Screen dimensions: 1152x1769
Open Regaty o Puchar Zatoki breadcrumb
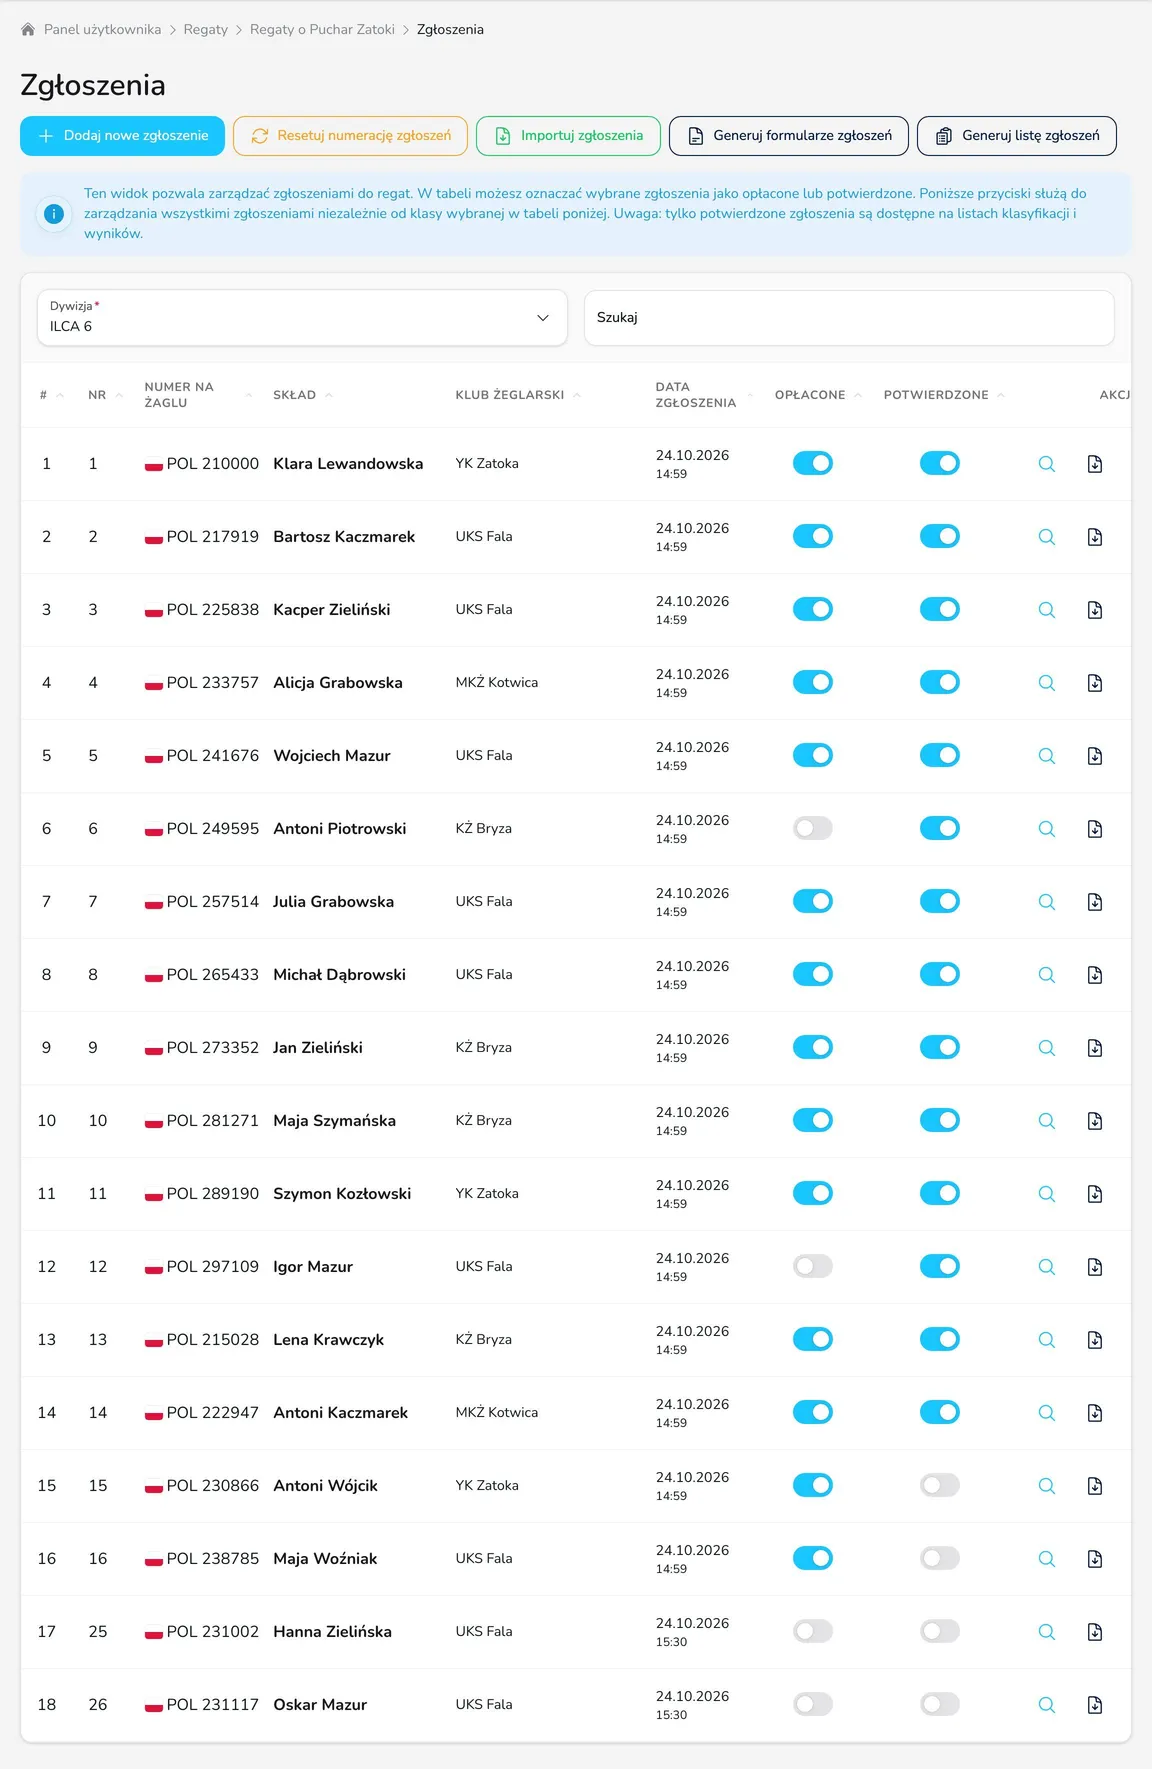pyautogui.click(x=322, y=29)
